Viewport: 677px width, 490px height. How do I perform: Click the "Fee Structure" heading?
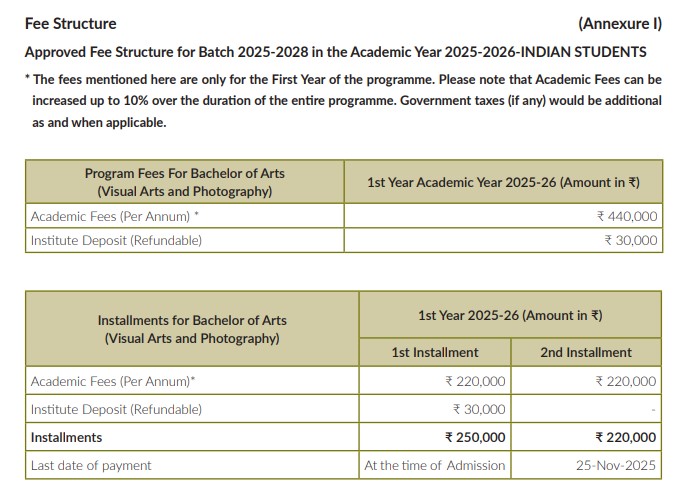tap(70, 23)
